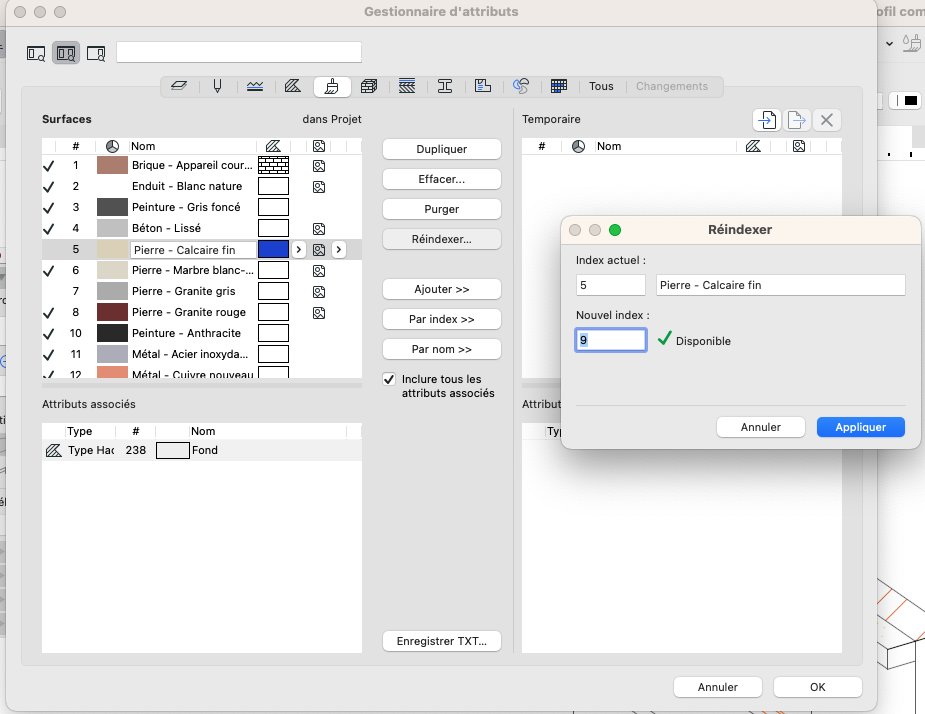Click texture icon of Pierre - Marbre blanc row
Image resolution: width=925 pixels, height=714 pixels.
[319, 271]
